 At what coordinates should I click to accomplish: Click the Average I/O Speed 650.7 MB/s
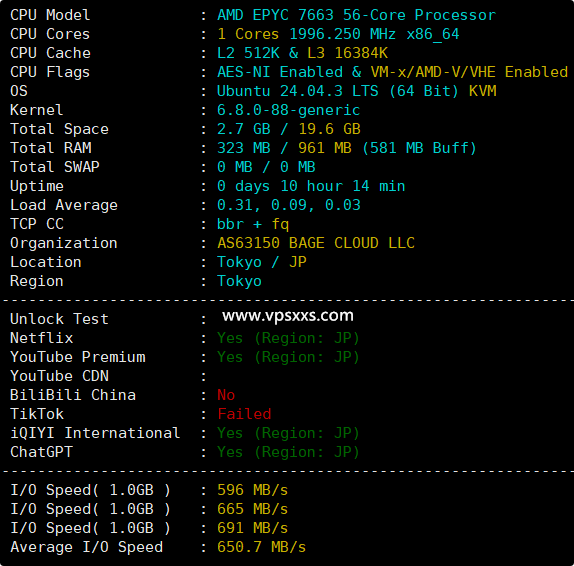click(261, 547)
